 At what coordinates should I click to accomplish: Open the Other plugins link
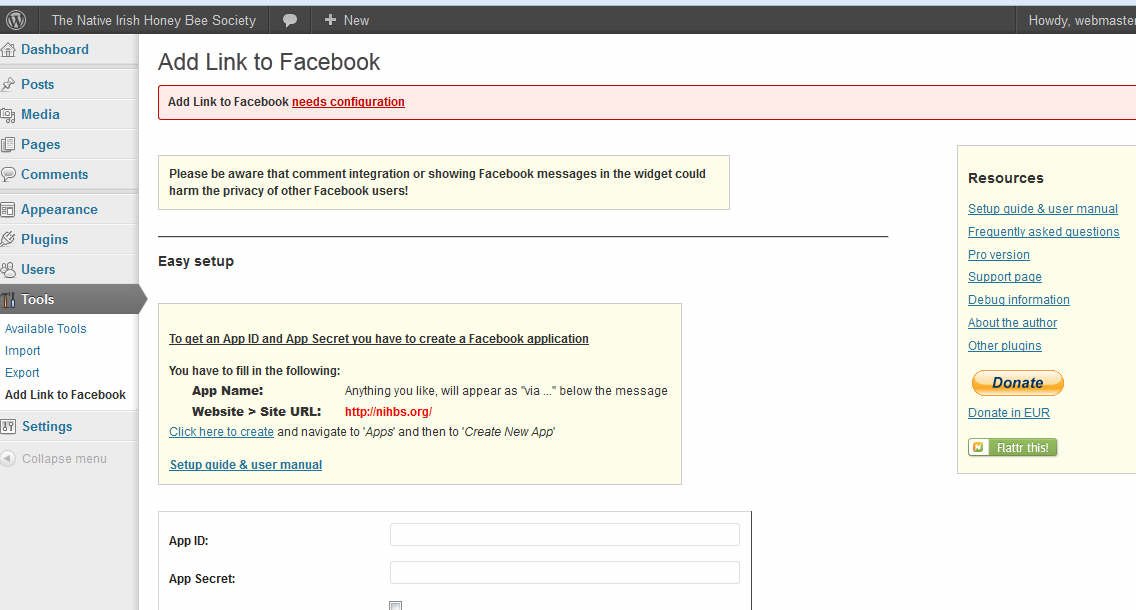[1004, 346]
